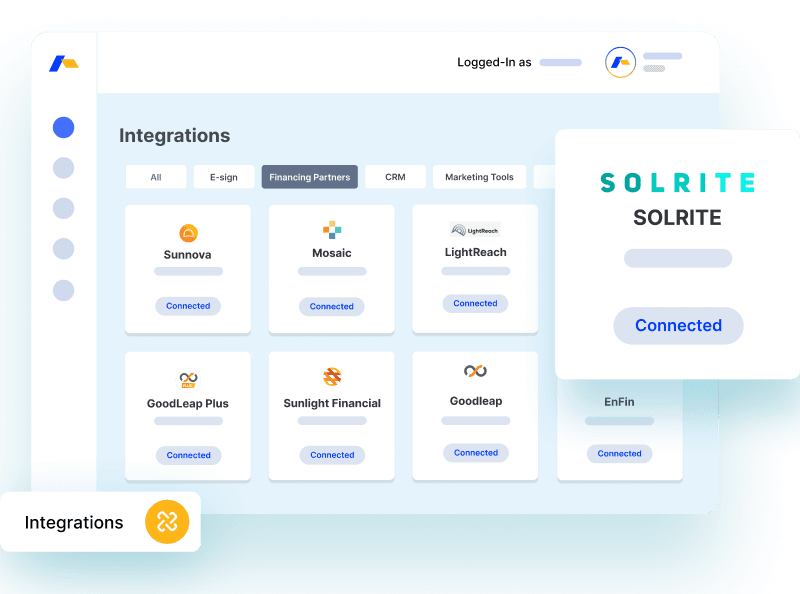Click the EnFin card name
This screenshot has width=800, height=594.
pyautogui.click(x=619, y=402)
